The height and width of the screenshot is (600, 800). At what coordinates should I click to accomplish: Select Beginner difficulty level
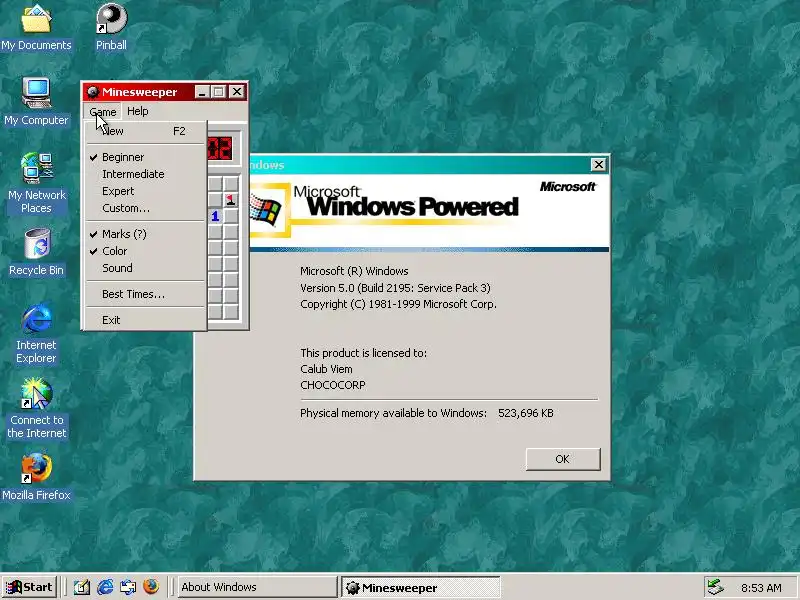145,157
